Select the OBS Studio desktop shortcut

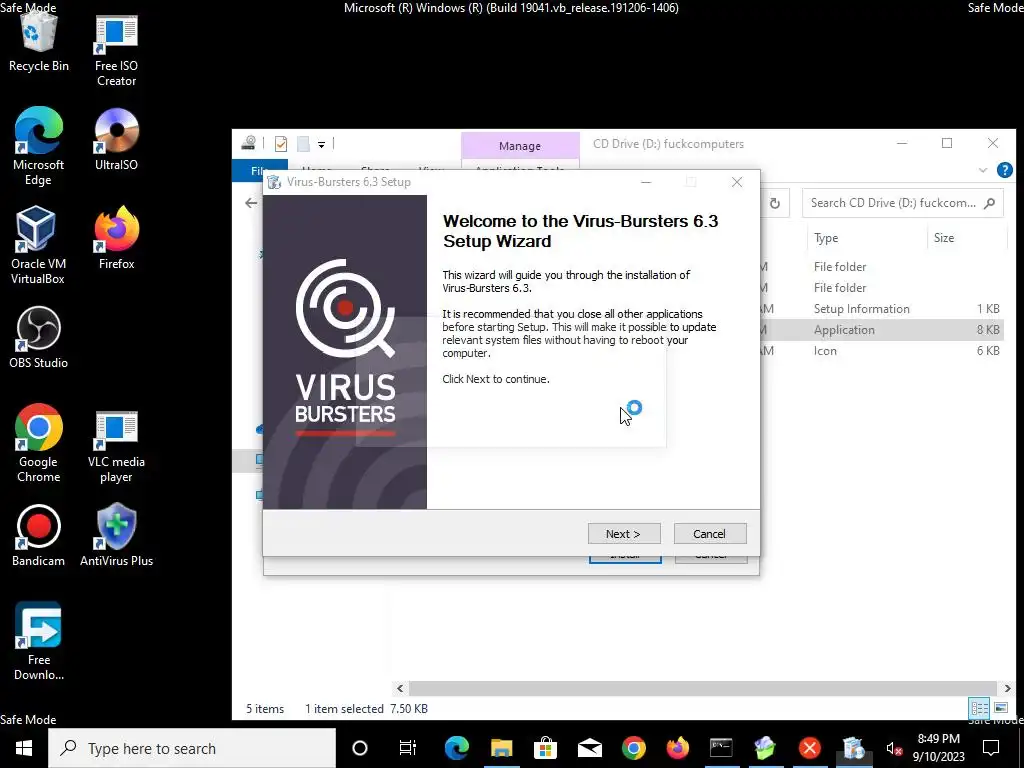click(39, 337)
